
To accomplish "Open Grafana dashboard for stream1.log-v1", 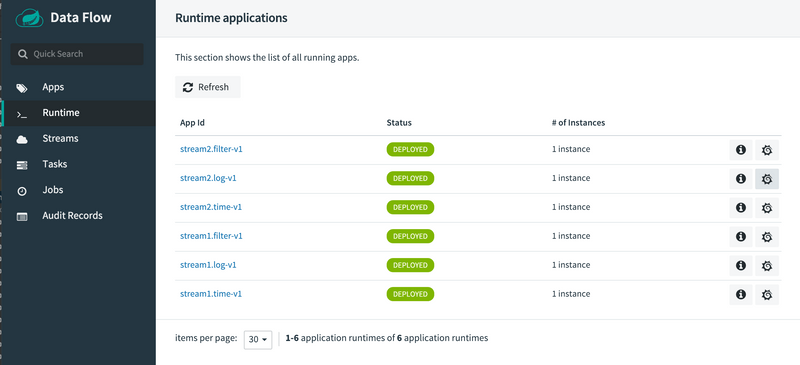I will (767, 265).
